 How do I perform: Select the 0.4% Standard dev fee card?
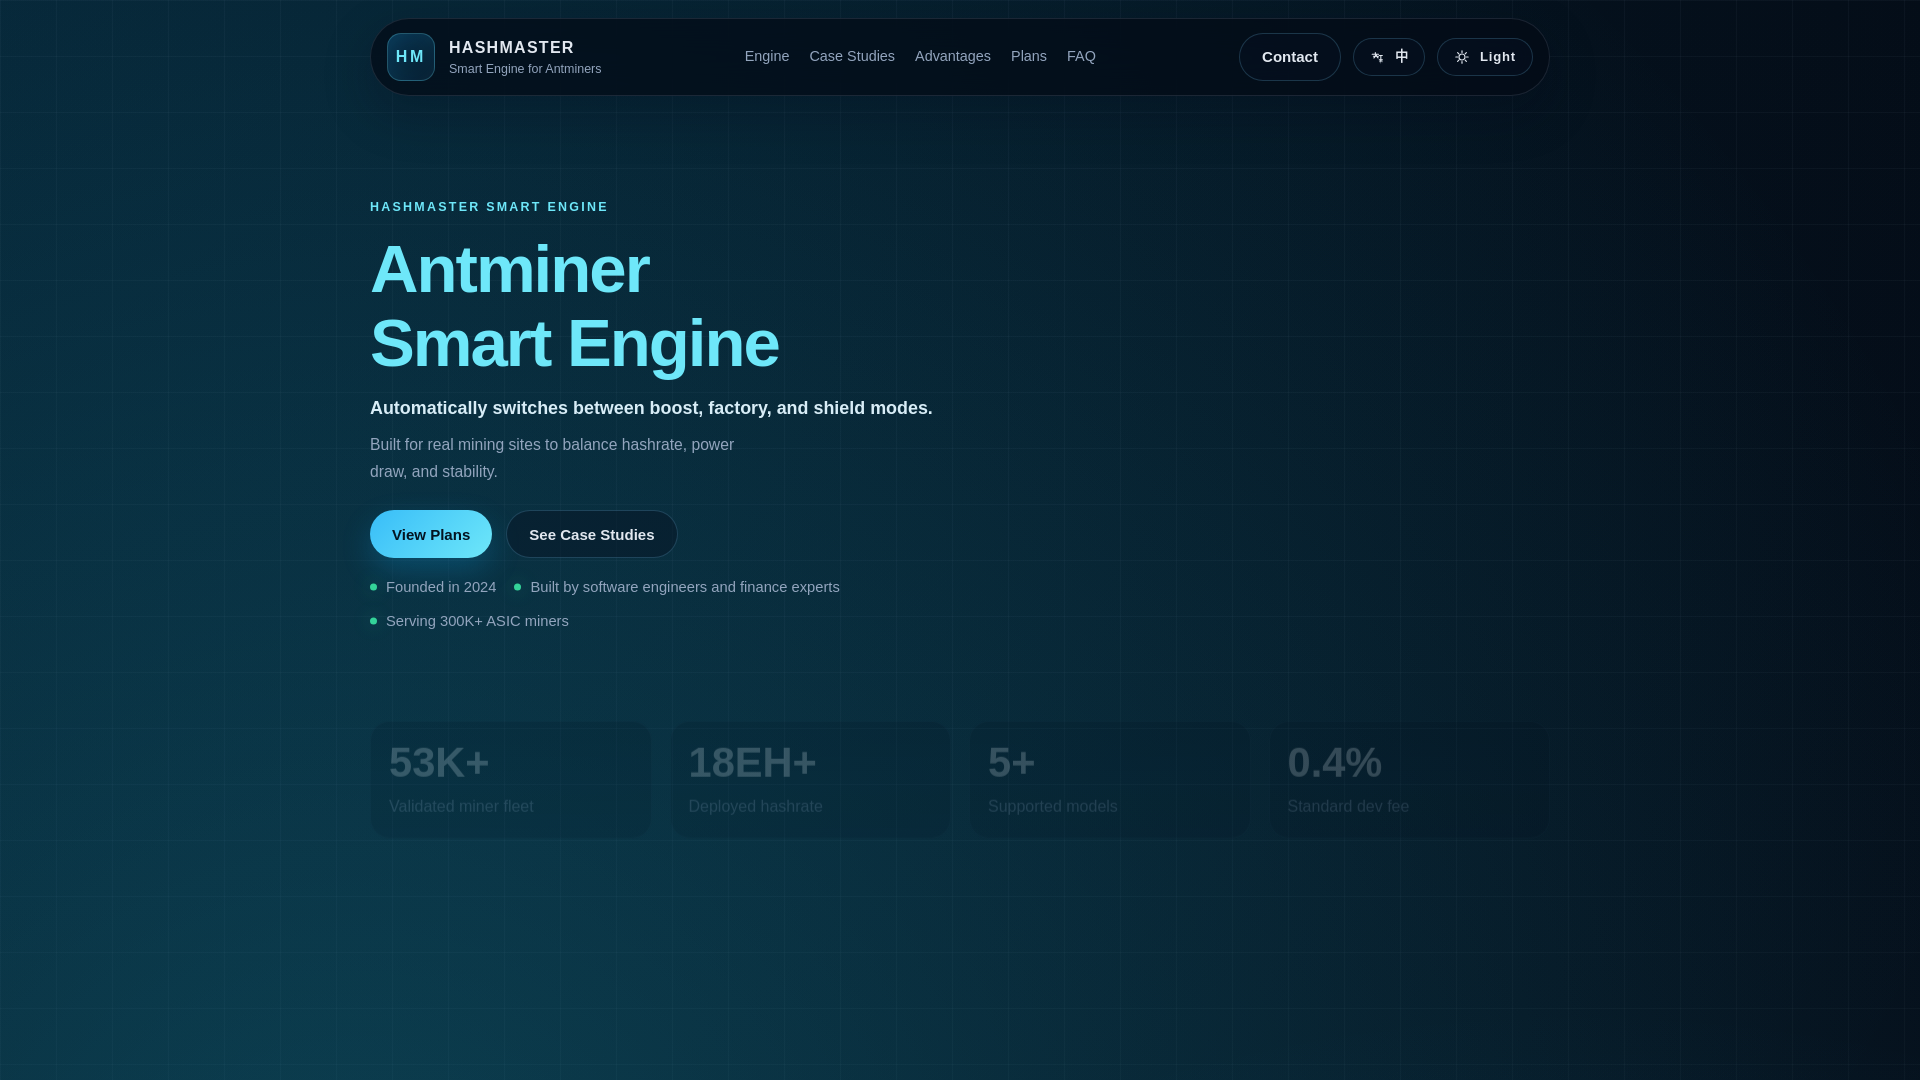1409,780
